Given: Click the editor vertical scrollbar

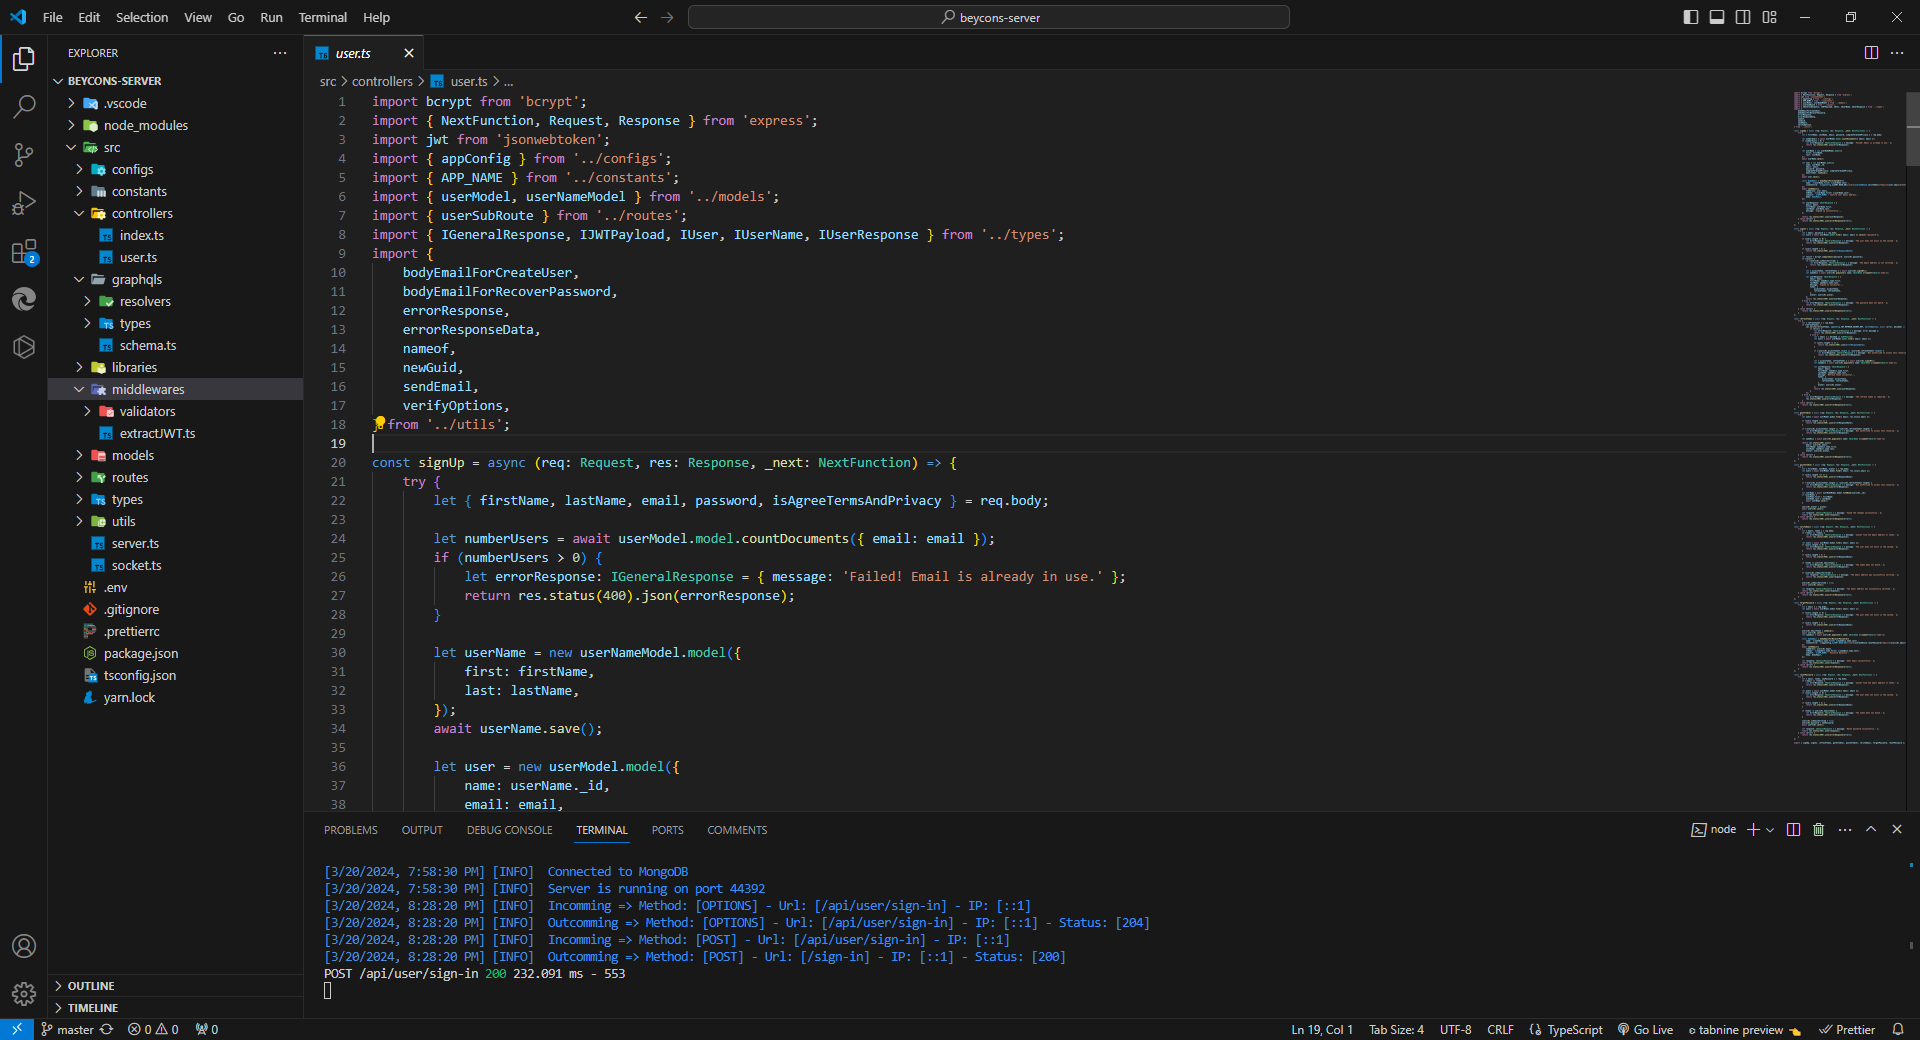Looking at the screenshot, I should [1913, 128].
